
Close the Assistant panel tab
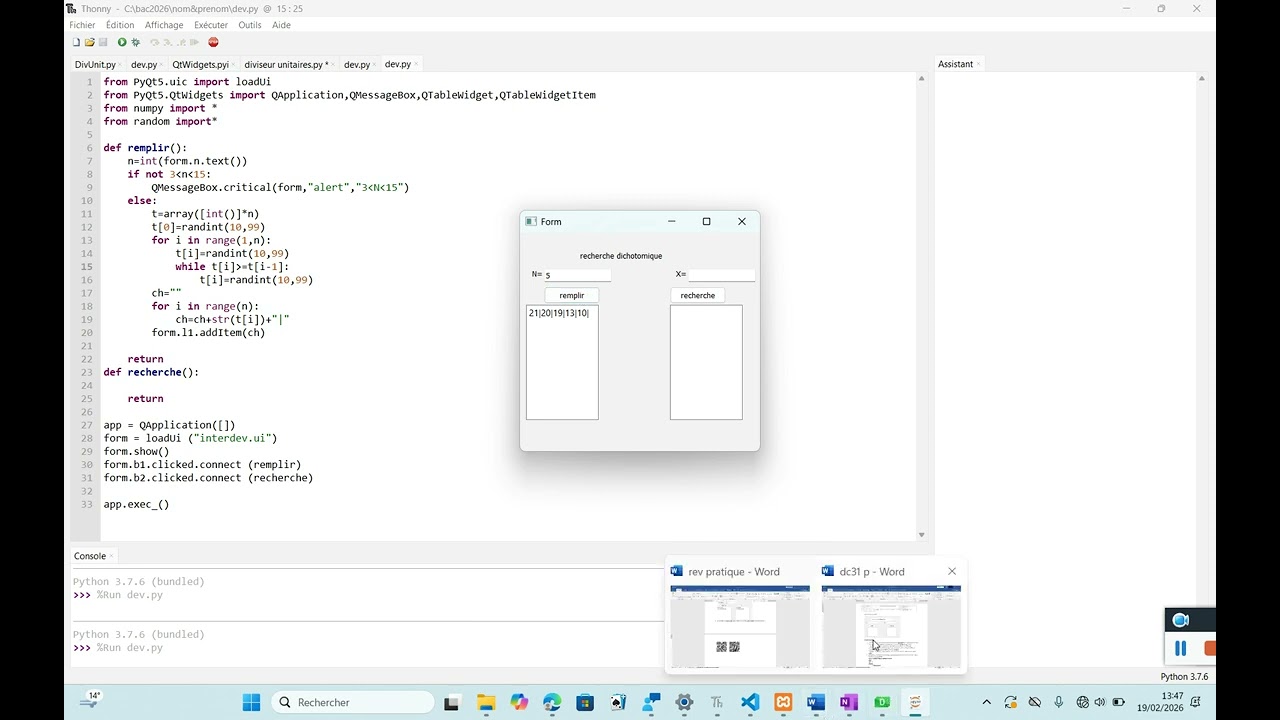tap(979, 64)
